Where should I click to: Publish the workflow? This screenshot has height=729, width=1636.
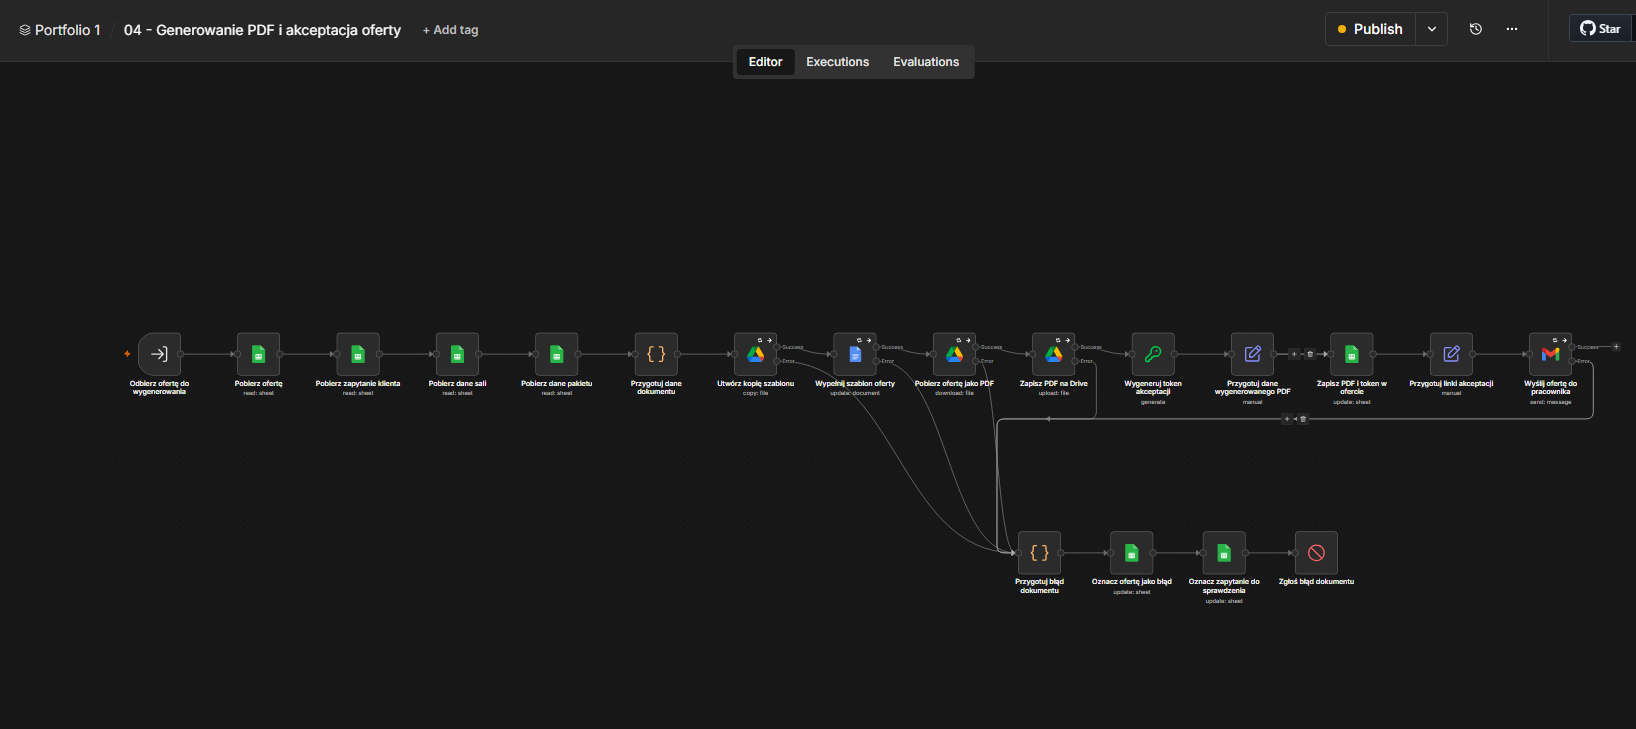click(1371, 29)
